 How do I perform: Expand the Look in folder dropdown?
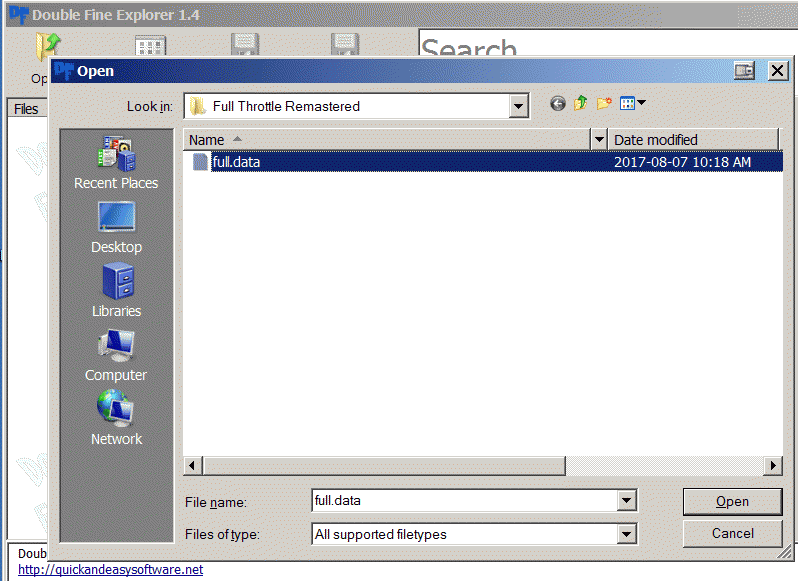(x=518, y=106)
